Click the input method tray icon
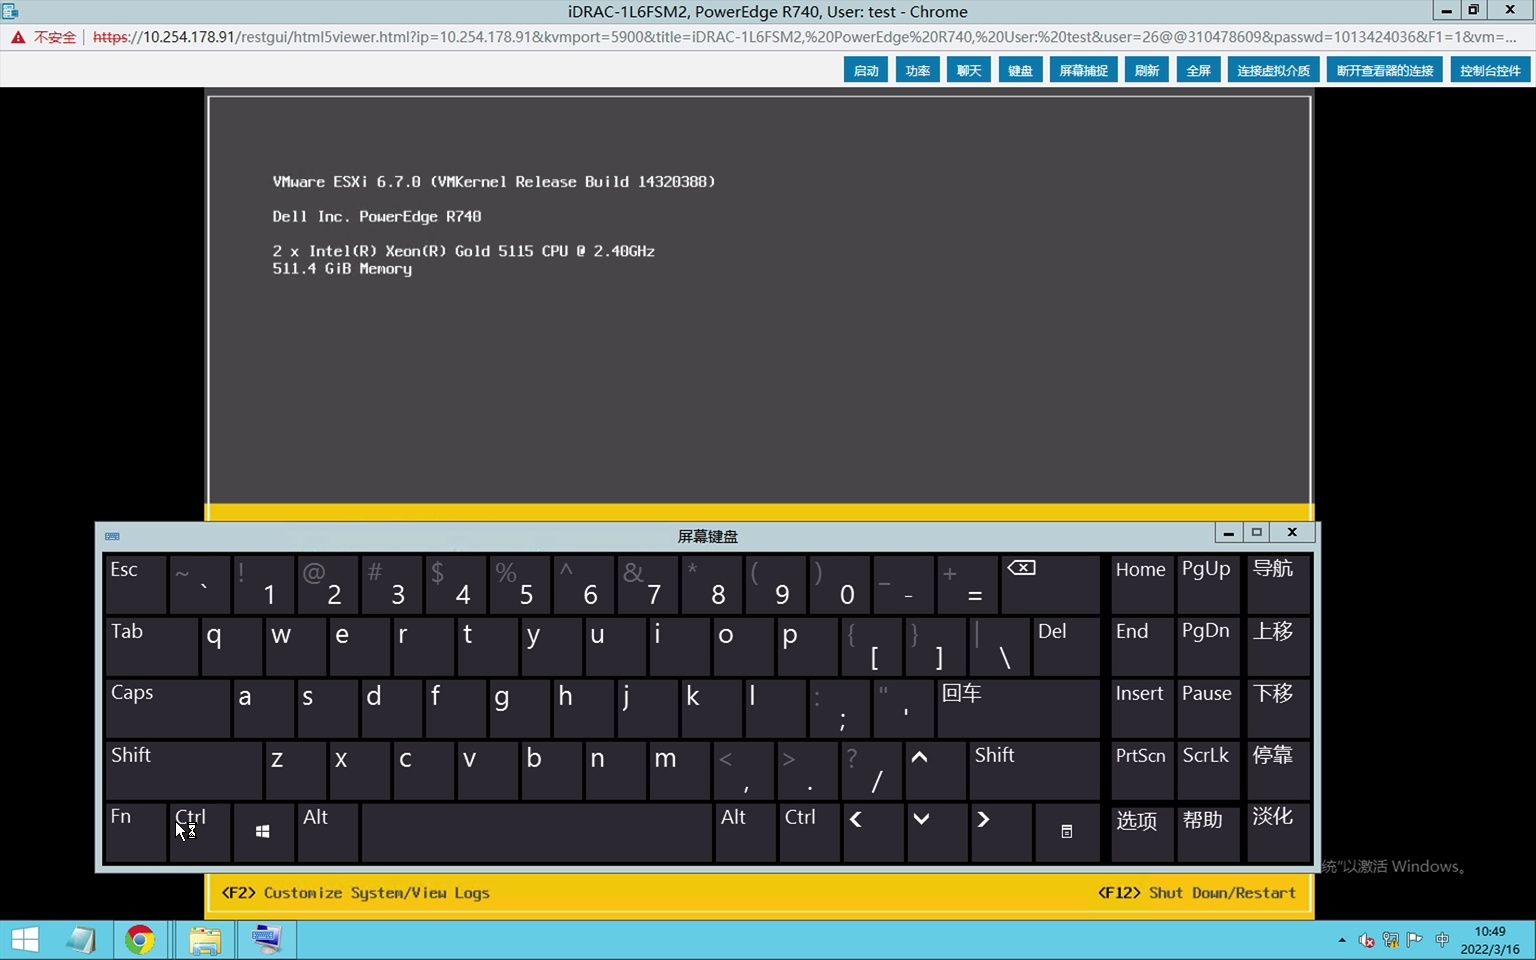 coord(1442,940)
